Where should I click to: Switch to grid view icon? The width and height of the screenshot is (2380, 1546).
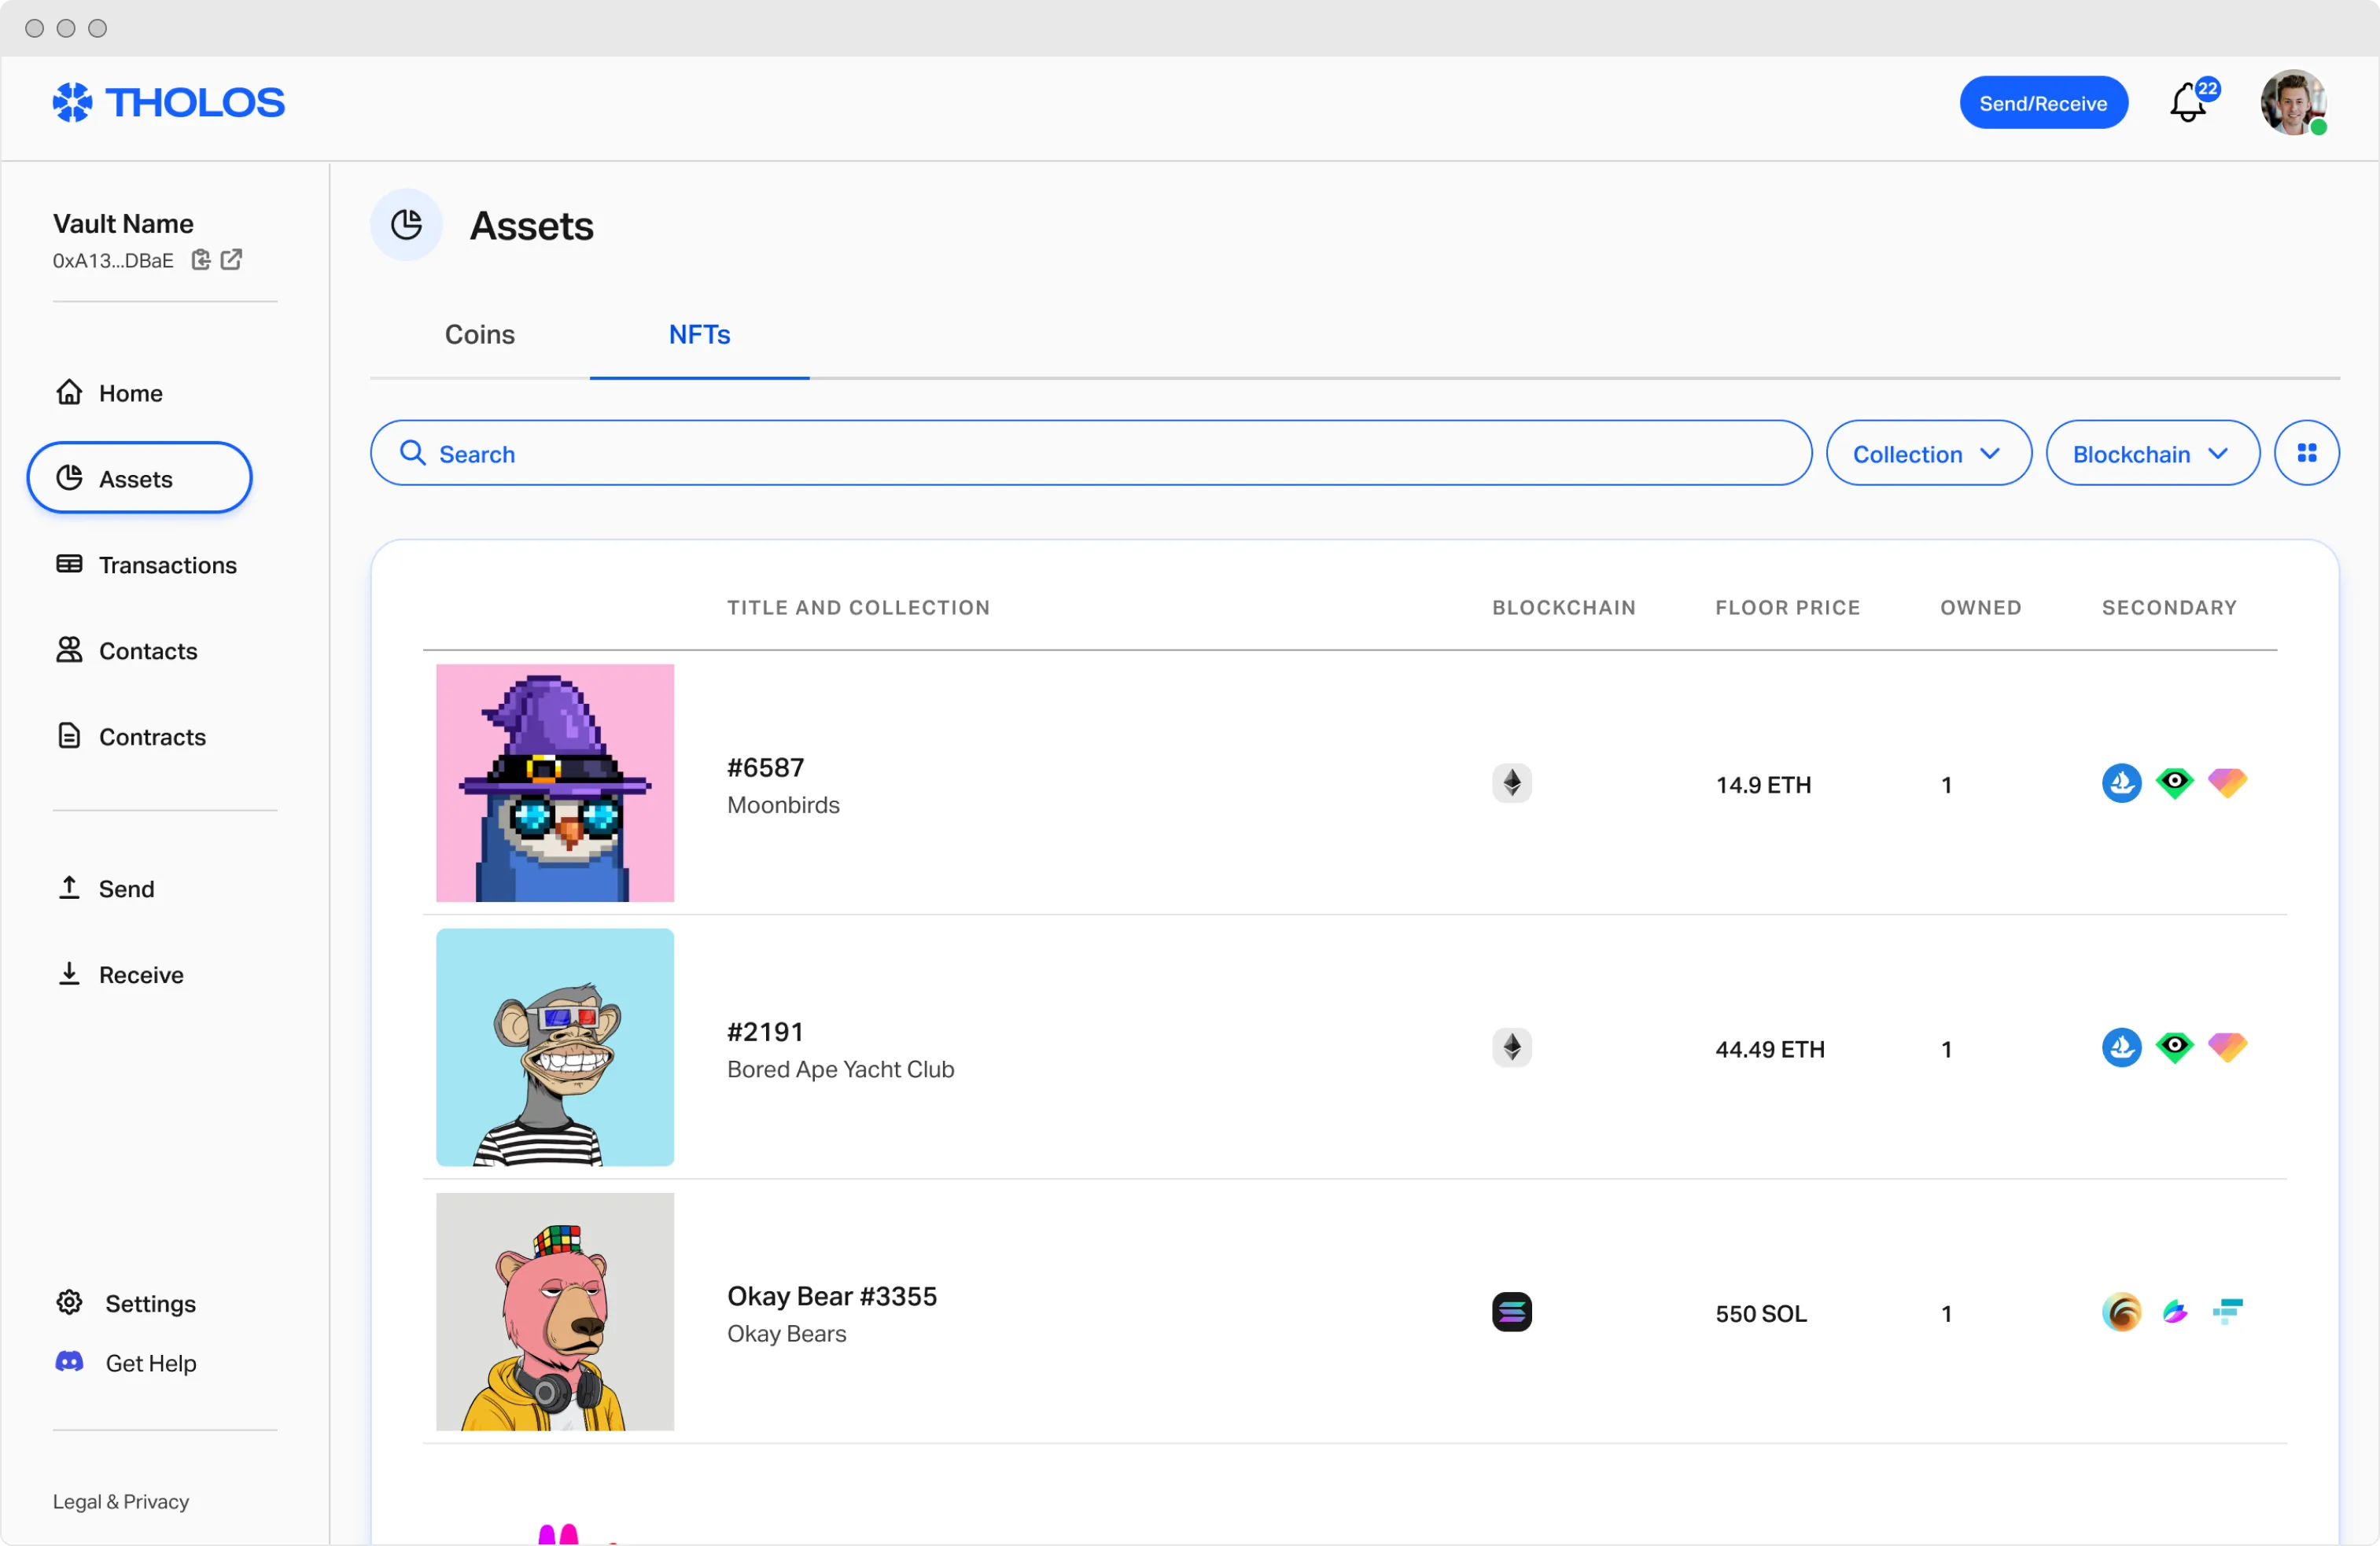tap(2306, 453)
